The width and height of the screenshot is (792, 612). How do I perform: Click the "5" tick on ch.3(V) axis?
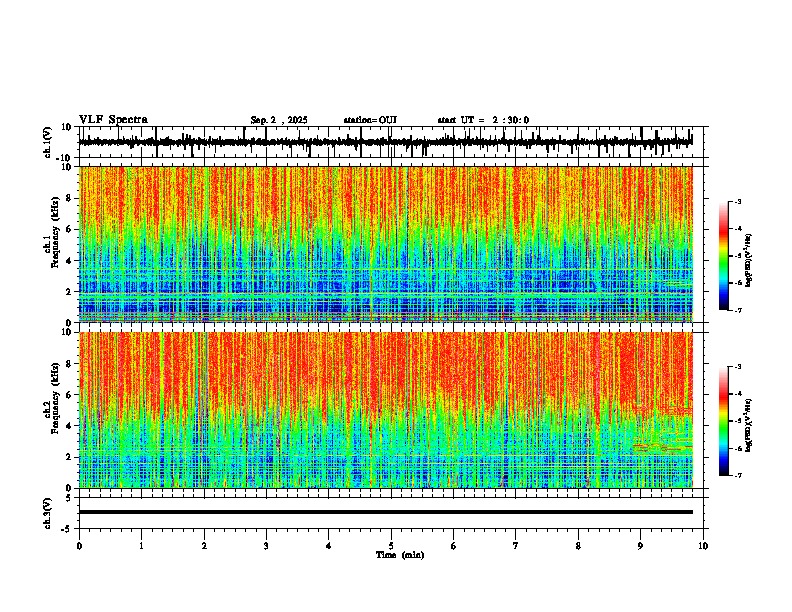[x=70, y=498]
